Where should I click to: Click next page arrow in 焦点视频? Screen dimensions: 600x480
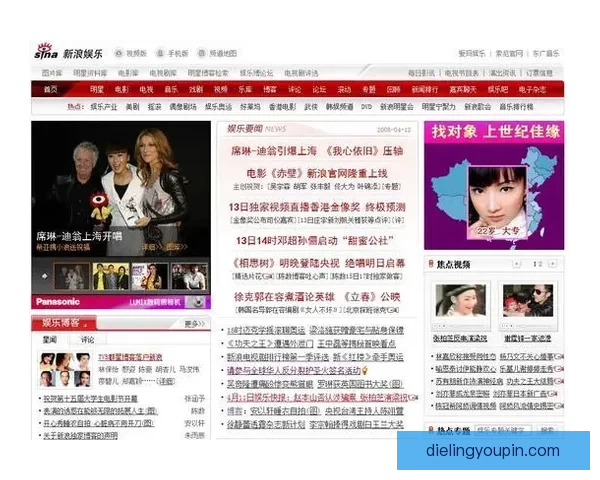[x=552, y=264]
